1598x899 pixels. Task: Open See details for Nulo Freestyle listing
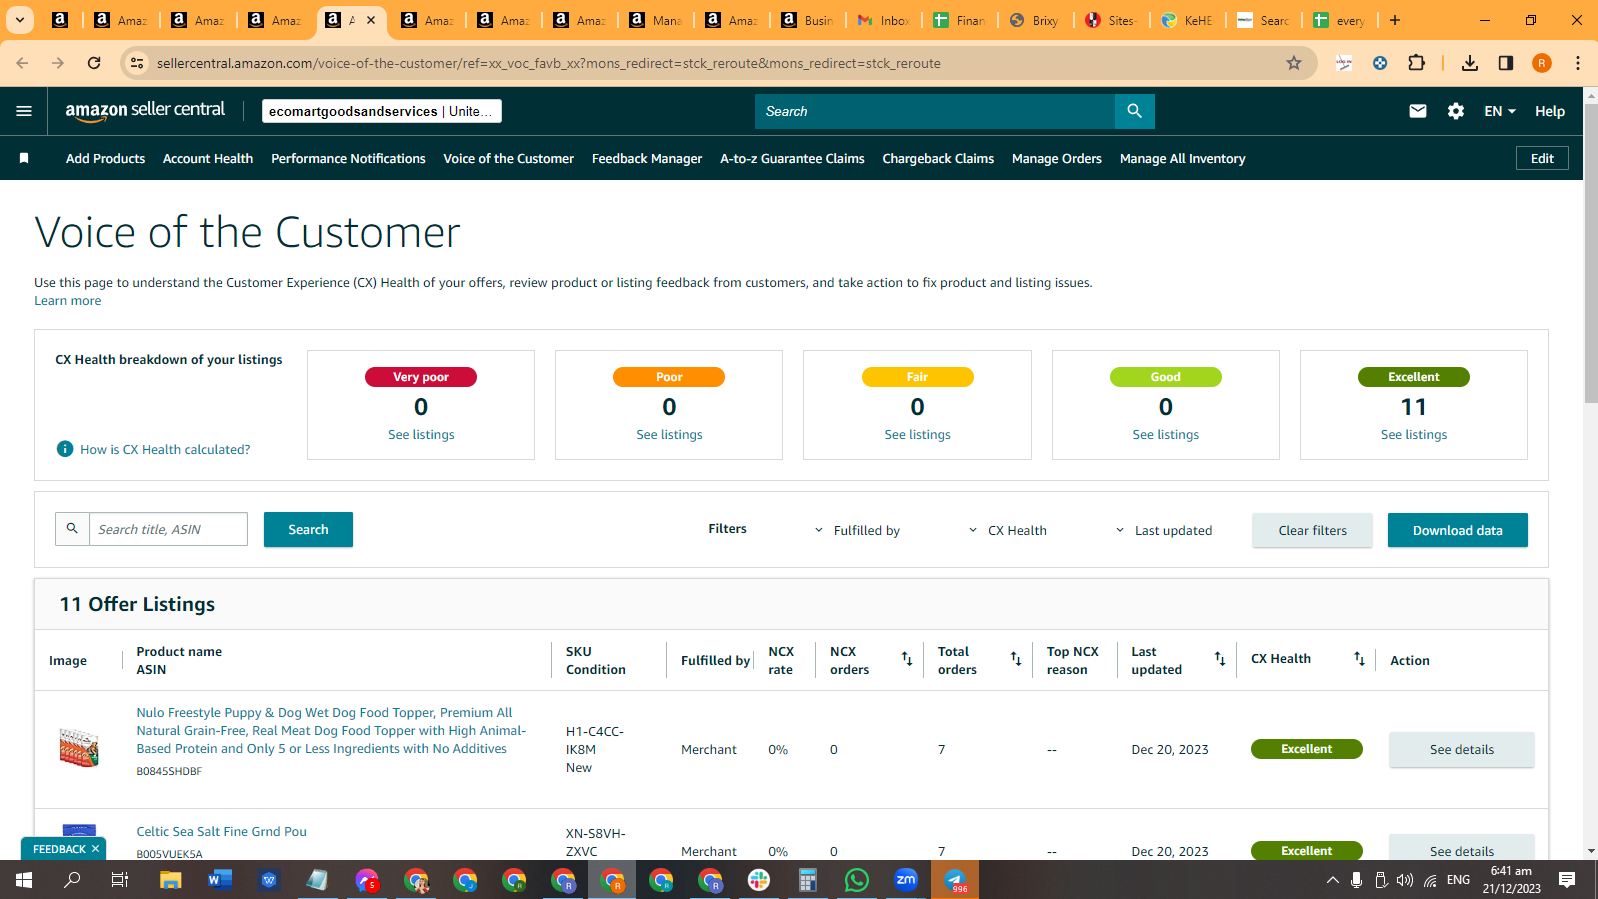click(x=1461, y=749)
